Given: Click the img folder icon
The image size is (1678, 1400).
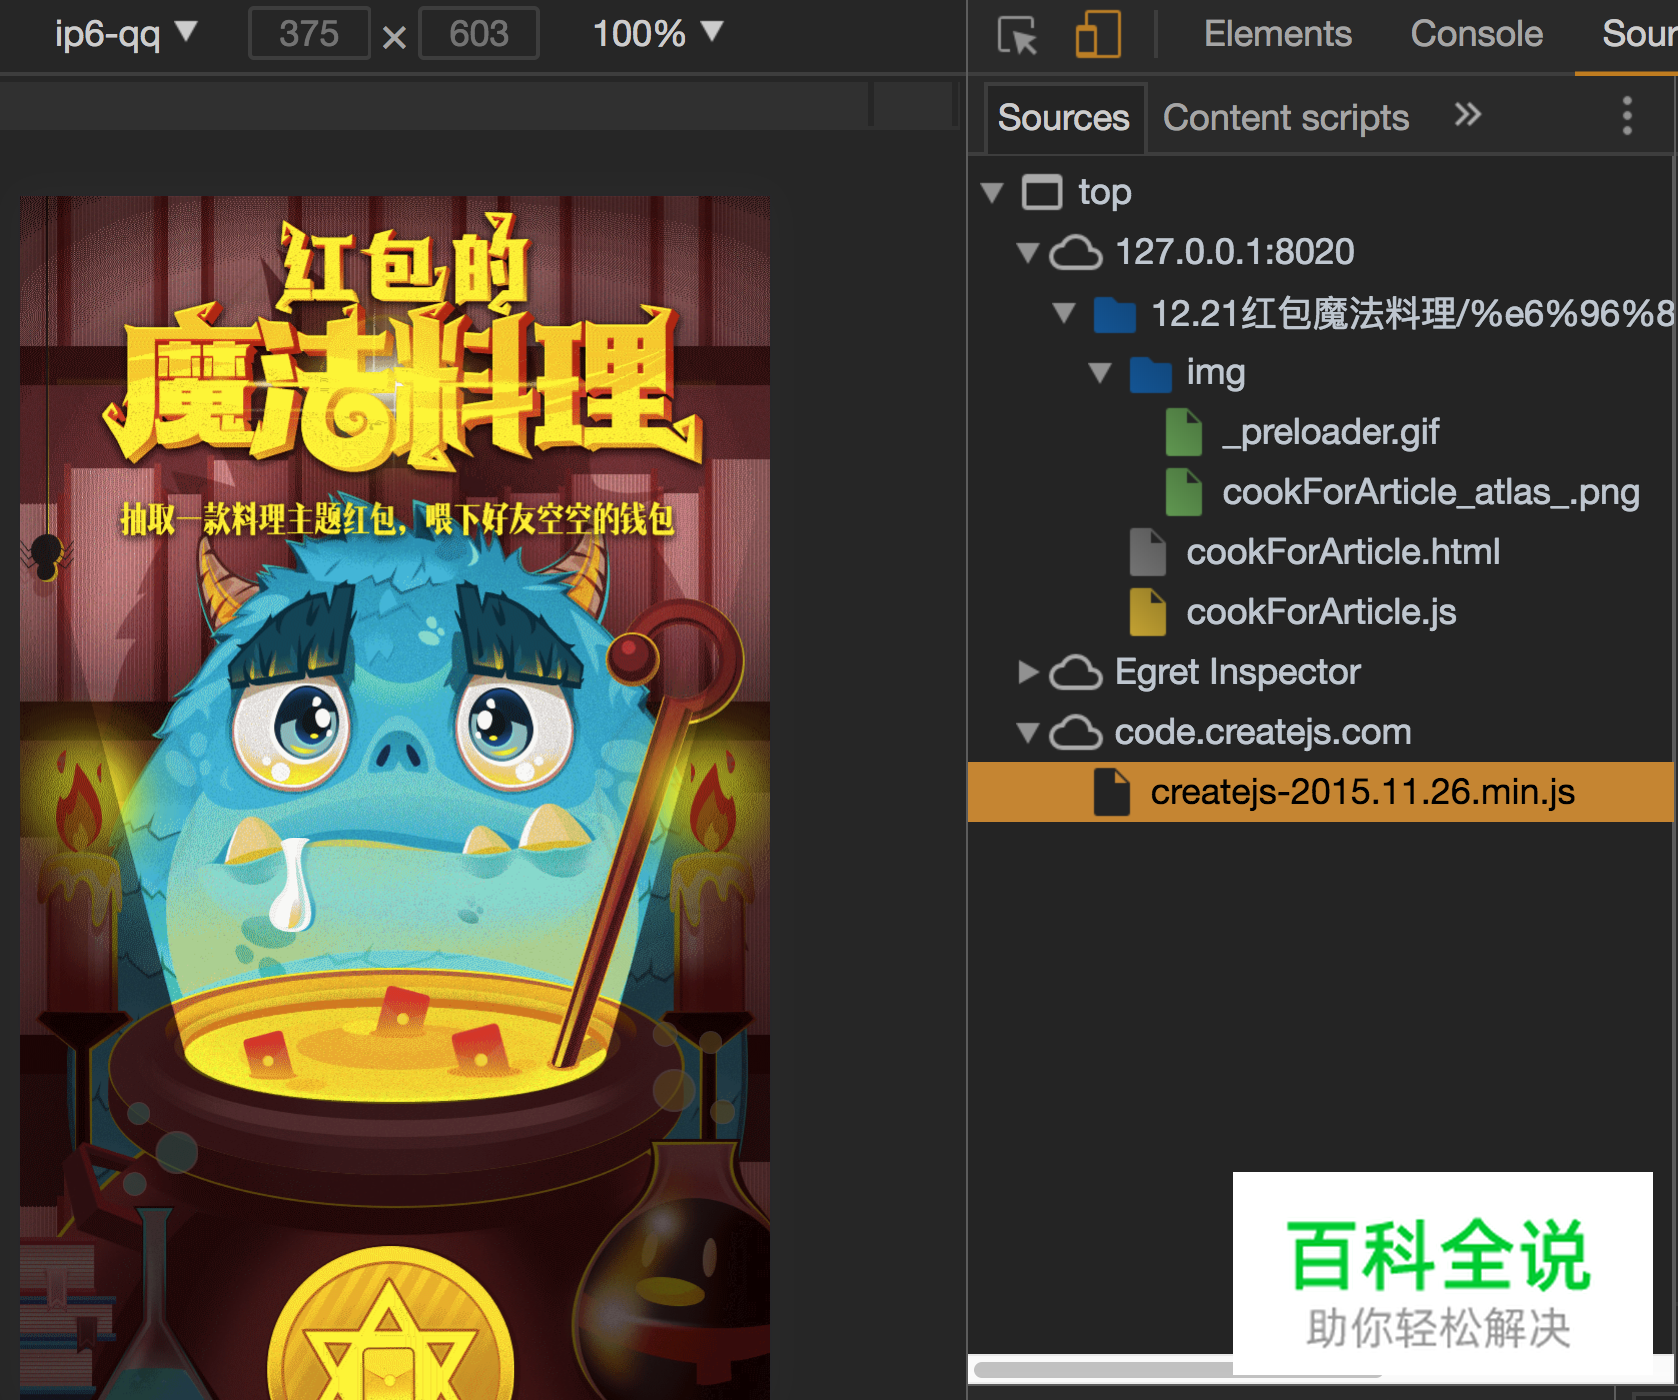Looking at the screenshot, I should click(x=1150, y=373).
